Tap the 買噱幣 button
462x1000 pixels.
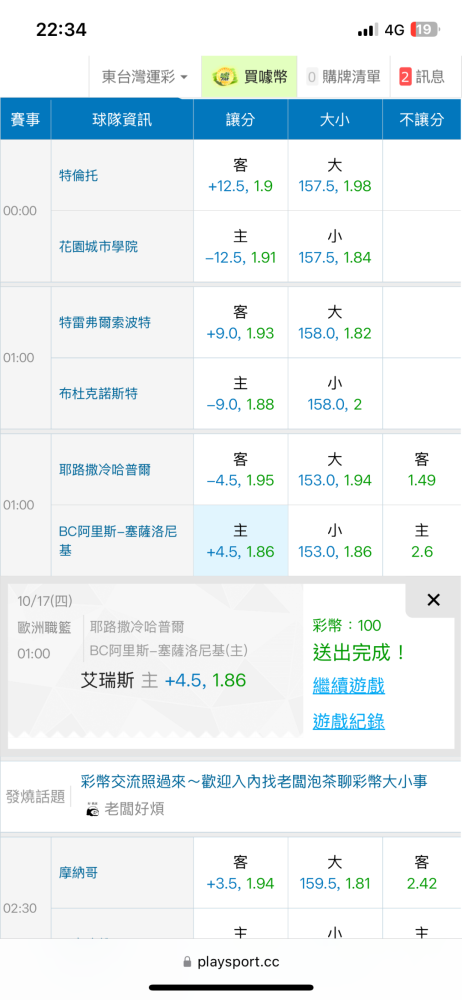pos(250,77)
